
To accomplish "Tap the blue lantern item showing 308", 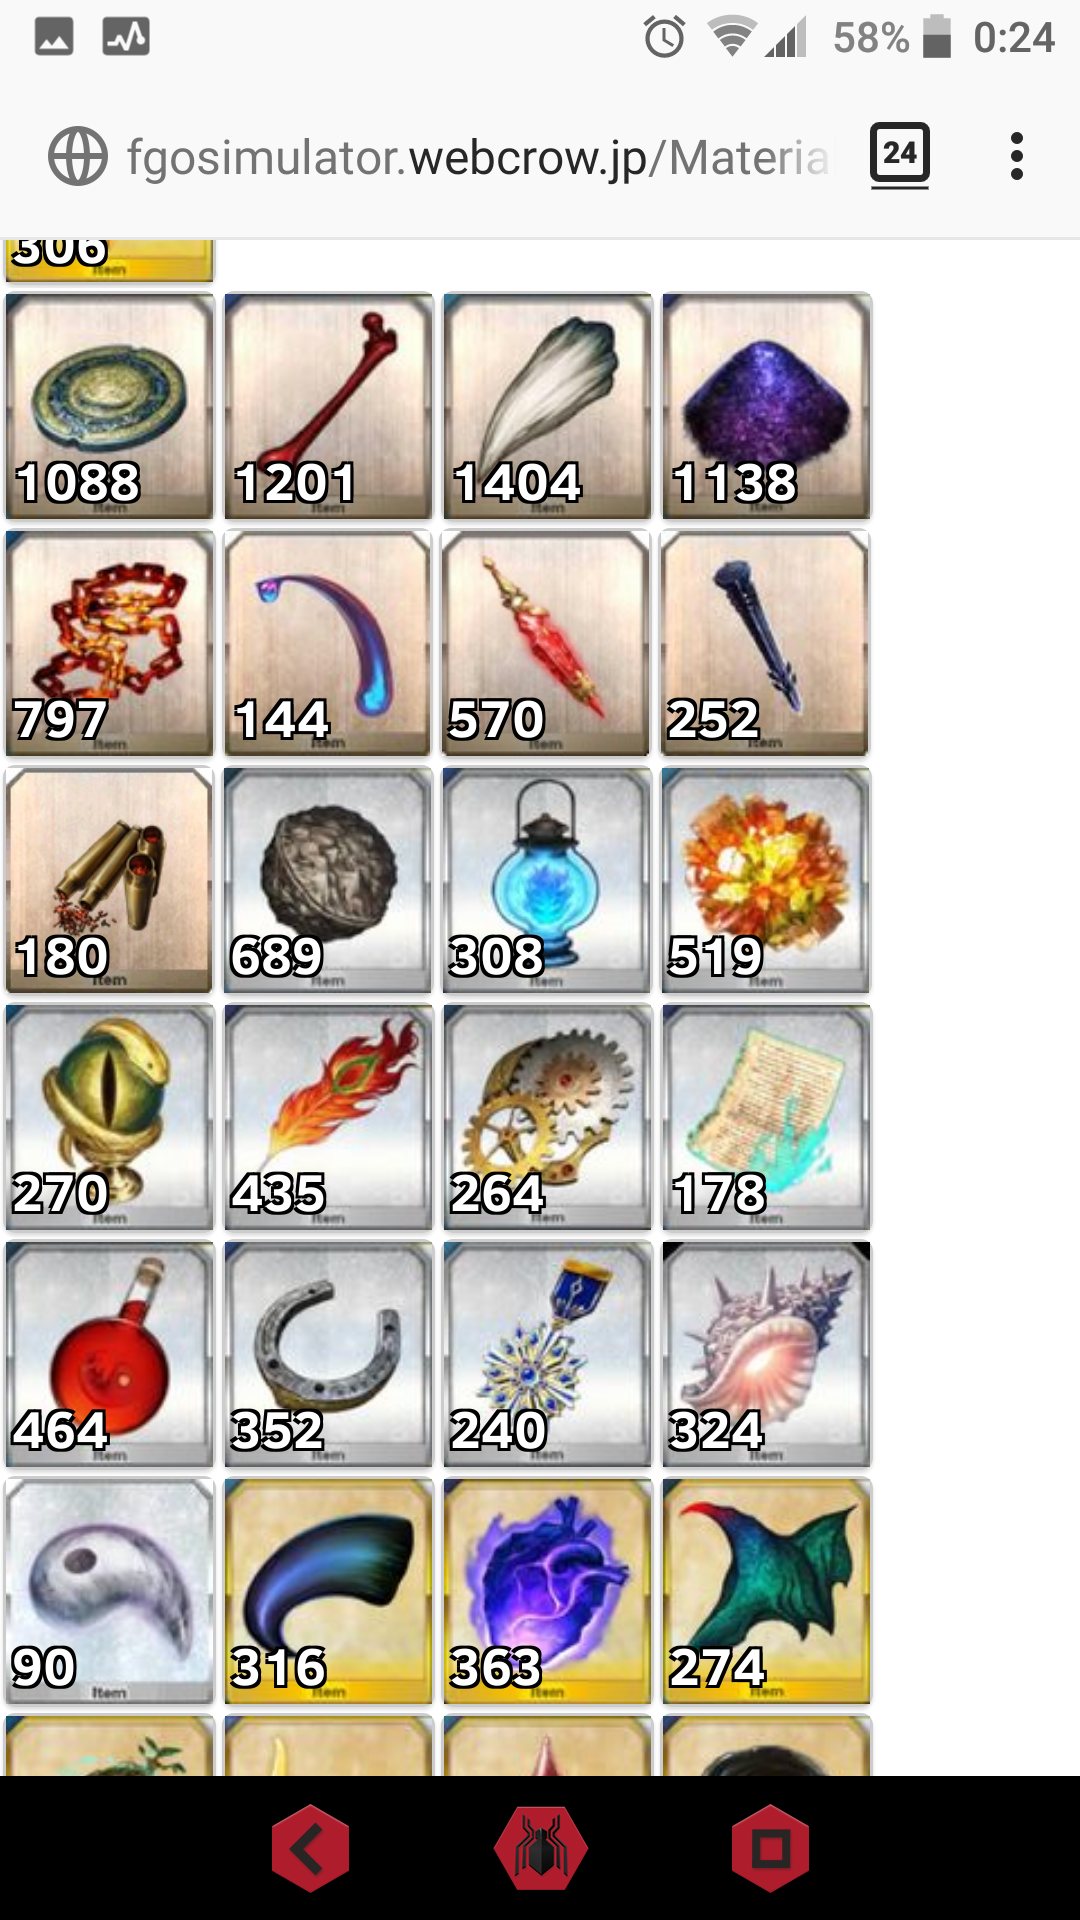I will (x=547, y=880).
